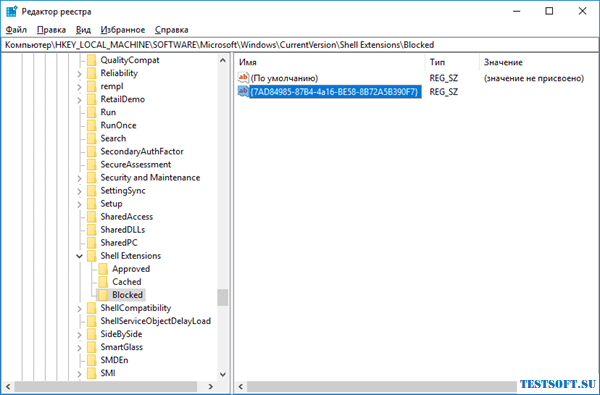600x395 pixels.
Task: Click the rempl folder icon
Action: tap(91, 86)
